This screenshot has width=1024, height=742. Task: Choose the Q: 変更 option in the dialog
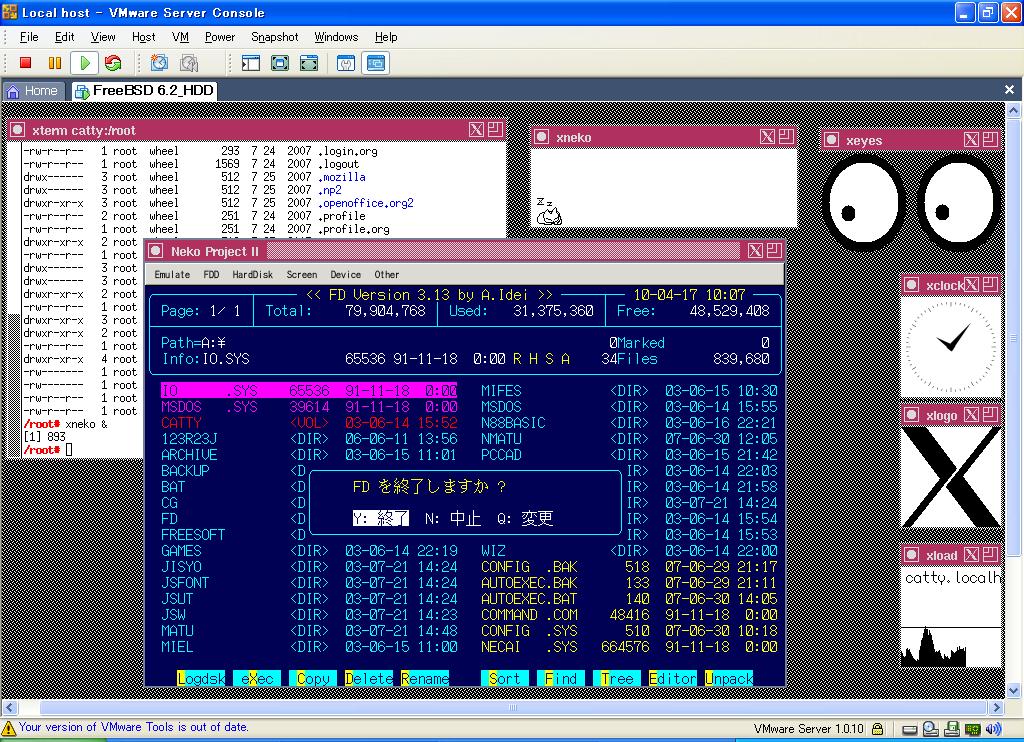pos(525,518)
